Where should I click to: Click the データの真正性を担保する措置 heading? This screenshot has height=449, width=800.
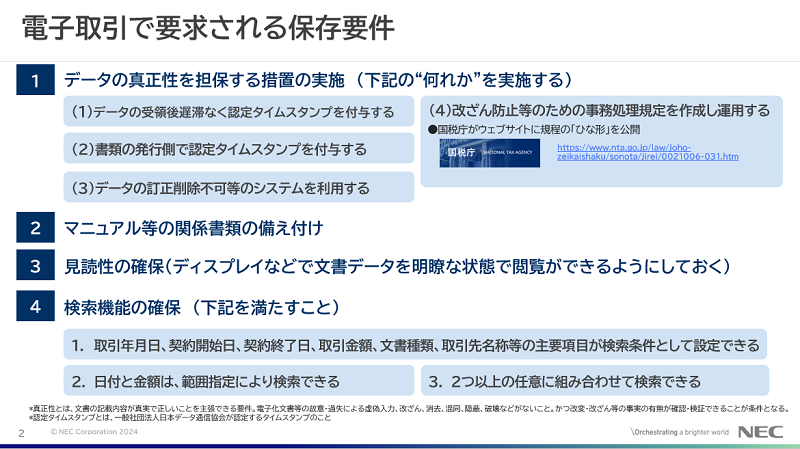[318, 80]
